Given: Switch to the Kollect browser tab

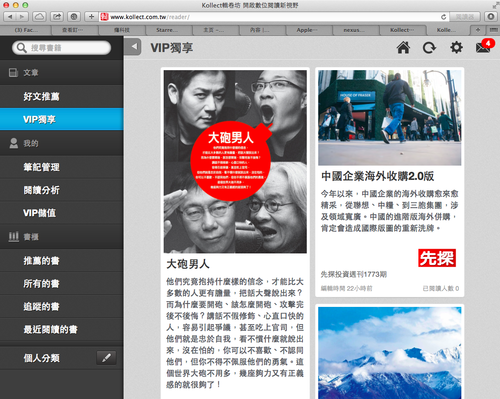Looking at the screenshot, I should point(402,30).
